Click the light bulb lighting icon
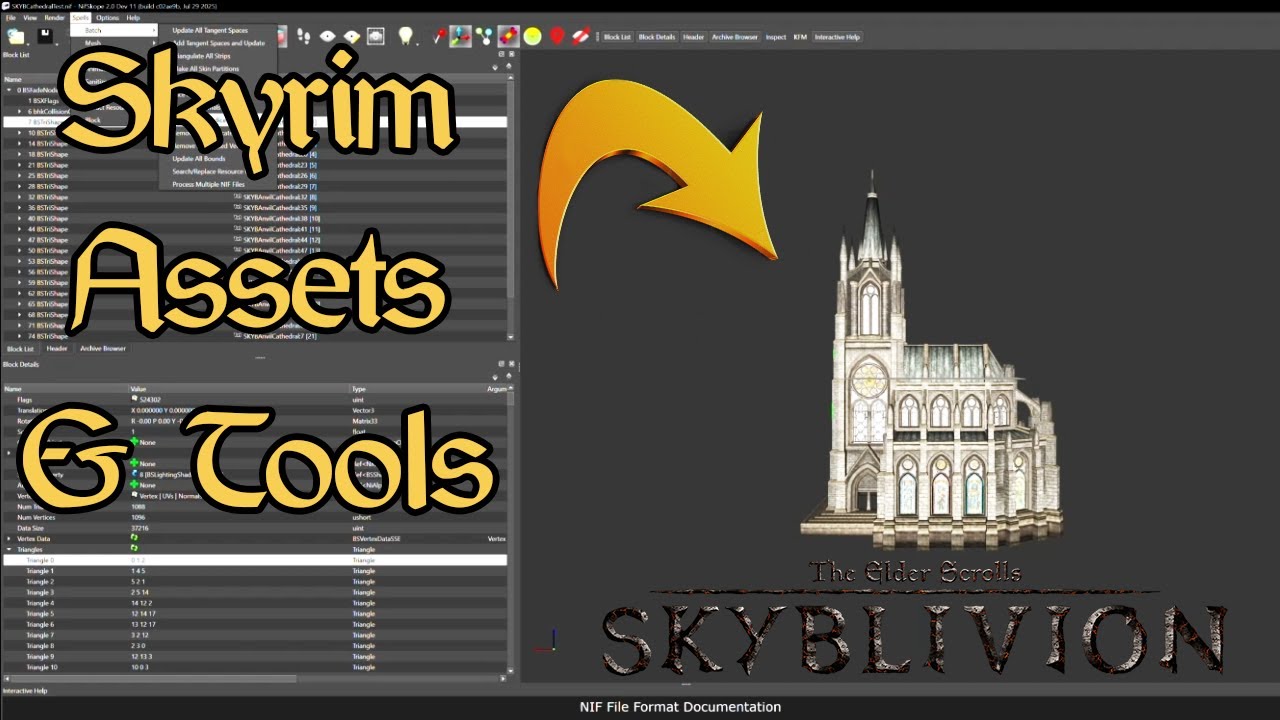The width and height of the screenshot is (1280, 720). pyautogui.click(x=405, y=36)
